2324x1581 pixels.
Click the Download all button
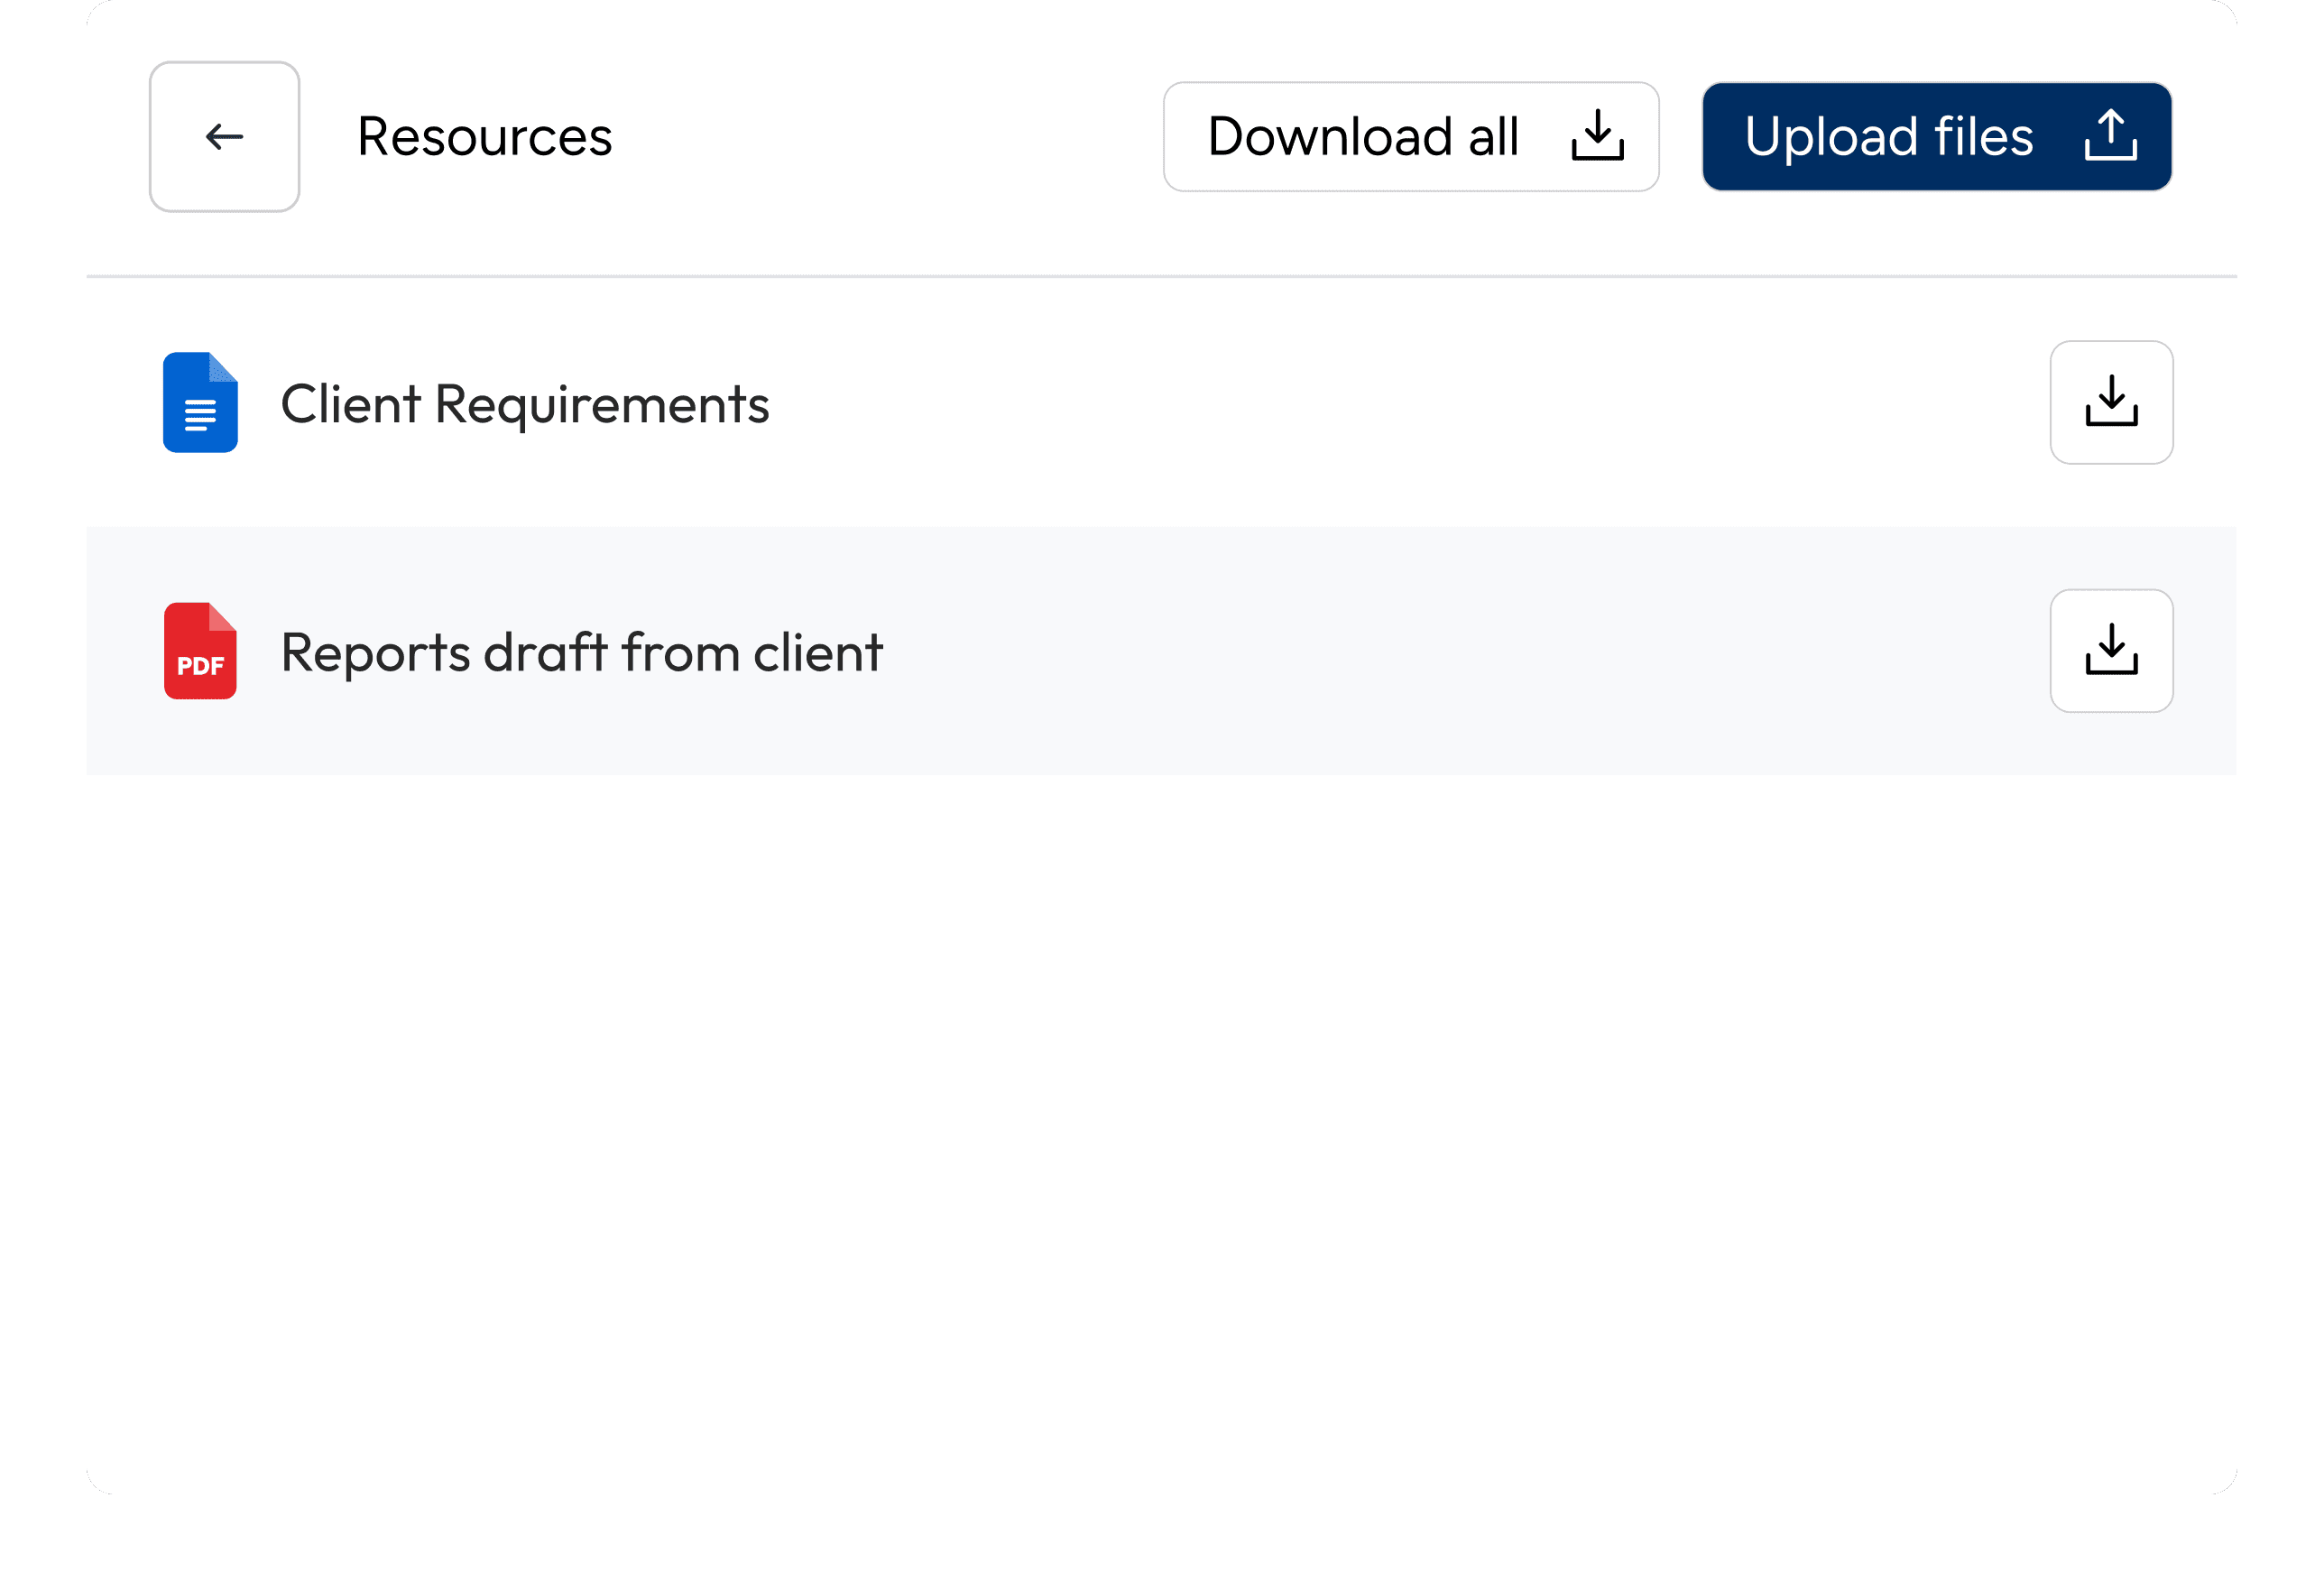[1411, 137]
